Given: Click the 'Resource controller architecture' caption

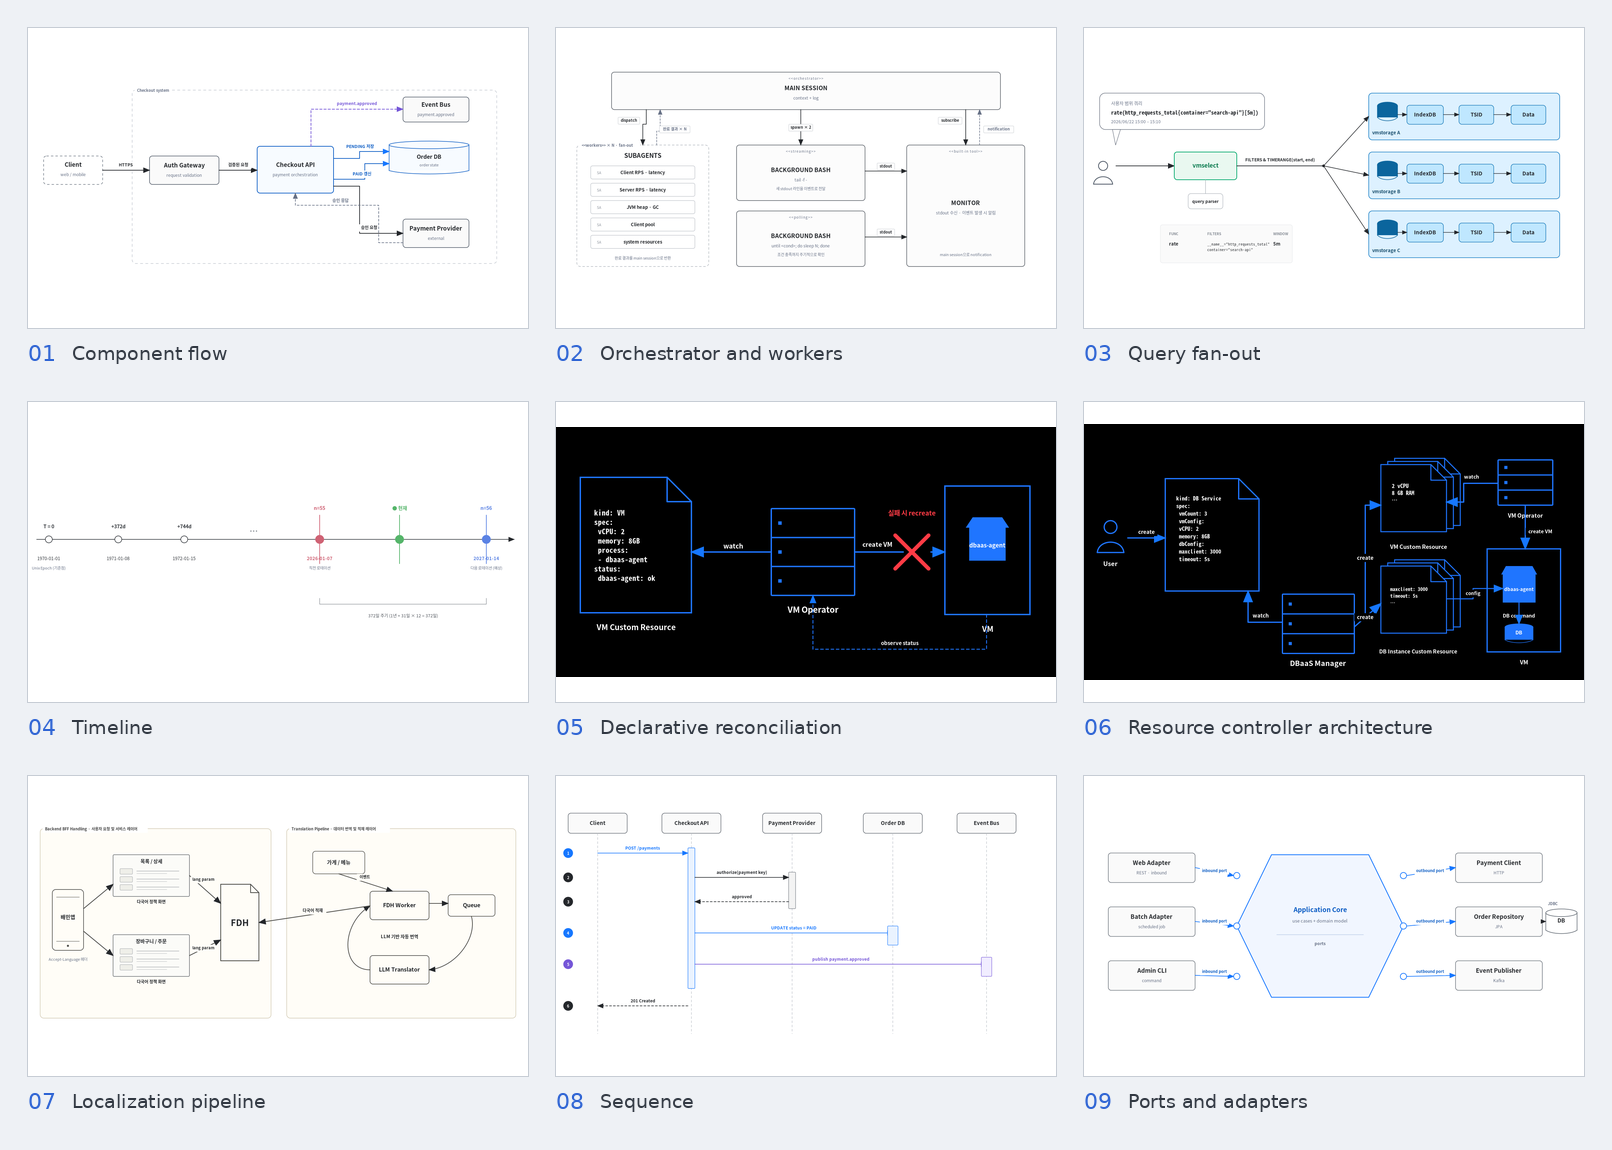Looking at the screenshot, I should [1280, 728].
